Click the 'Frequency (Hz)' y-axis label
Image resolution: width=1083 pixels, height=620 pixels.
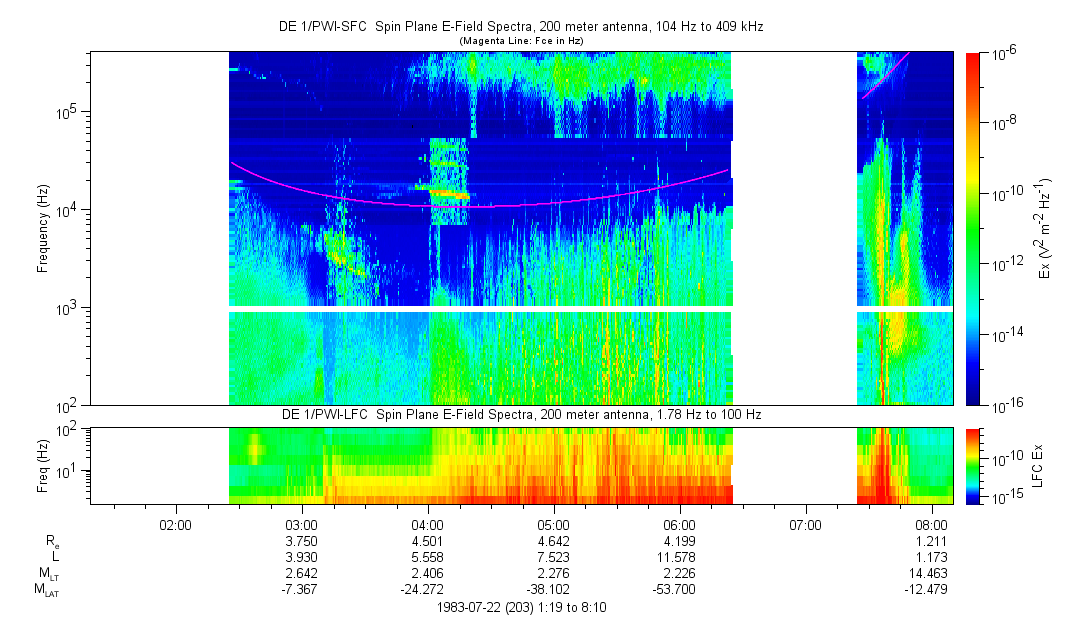pos(43,228)
